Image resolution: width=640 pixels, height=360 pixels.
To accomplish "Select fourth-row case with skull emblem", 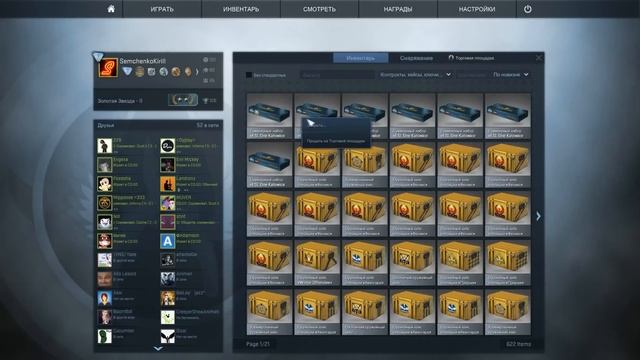I will (x=412, y=263).
